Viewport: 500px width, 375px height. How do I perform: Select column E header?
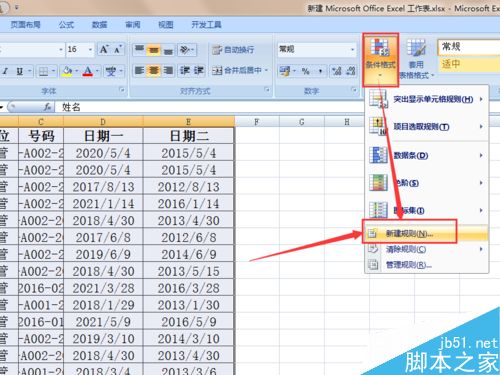tap(189, 121)
